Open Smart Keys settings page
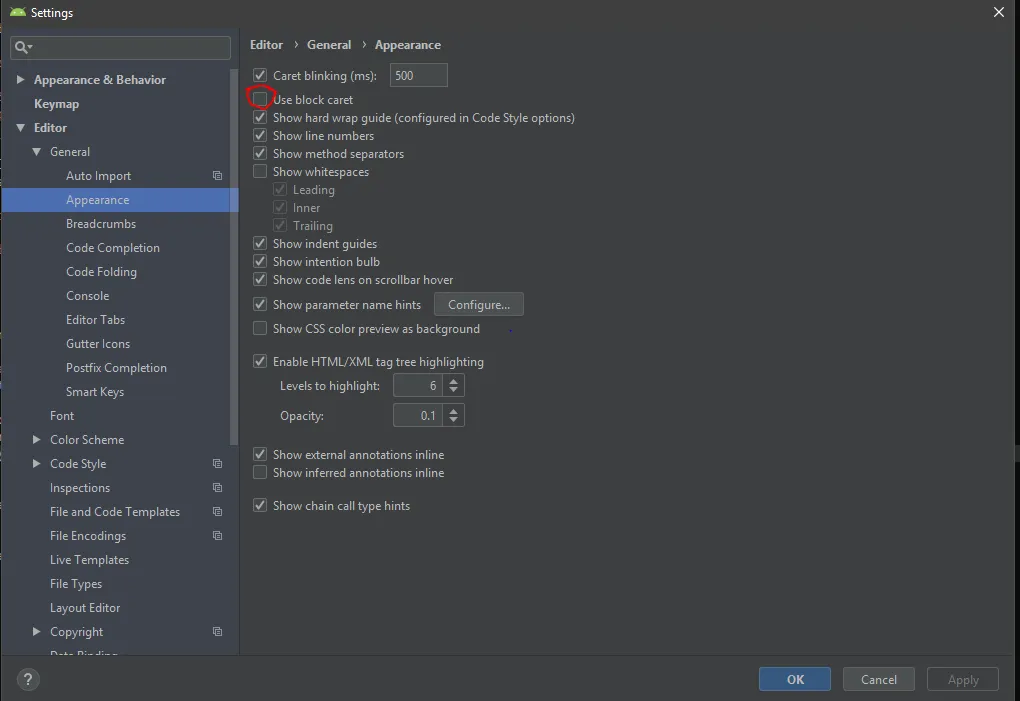 94,392
